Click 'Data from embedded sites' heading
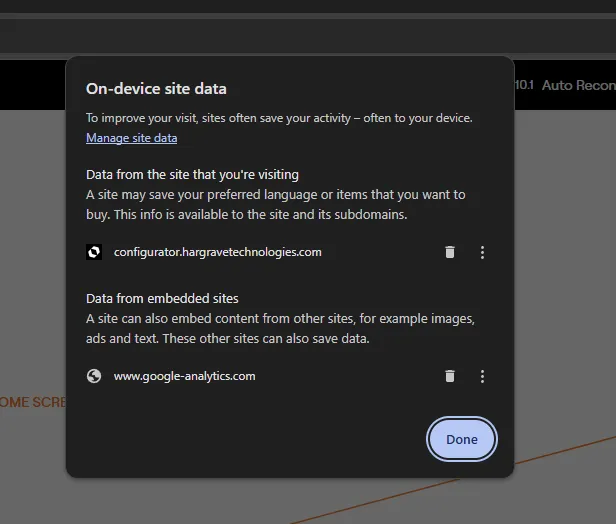This screenshot has width=616, height=524. pos(162,299)
